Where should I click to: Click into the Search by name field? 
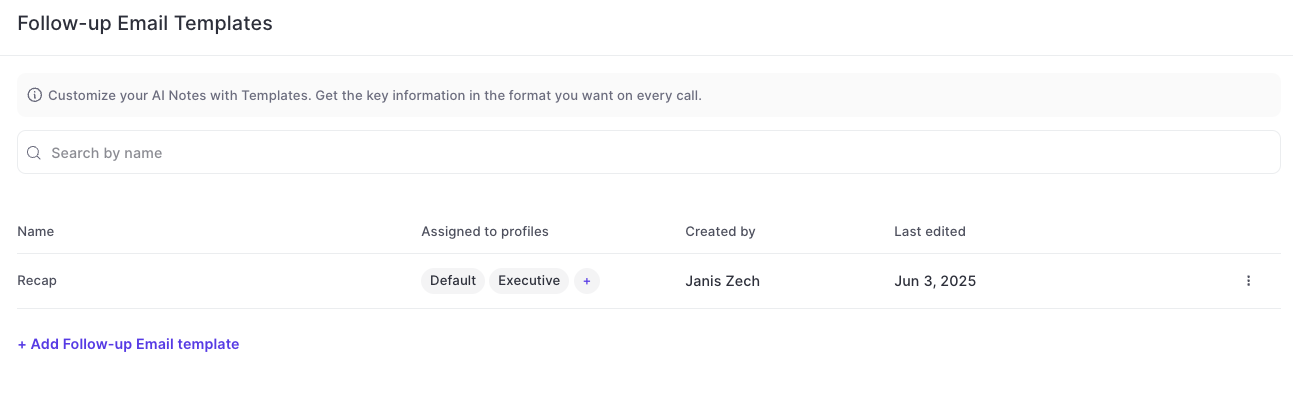pyautogui.click(x=648, y=152)
